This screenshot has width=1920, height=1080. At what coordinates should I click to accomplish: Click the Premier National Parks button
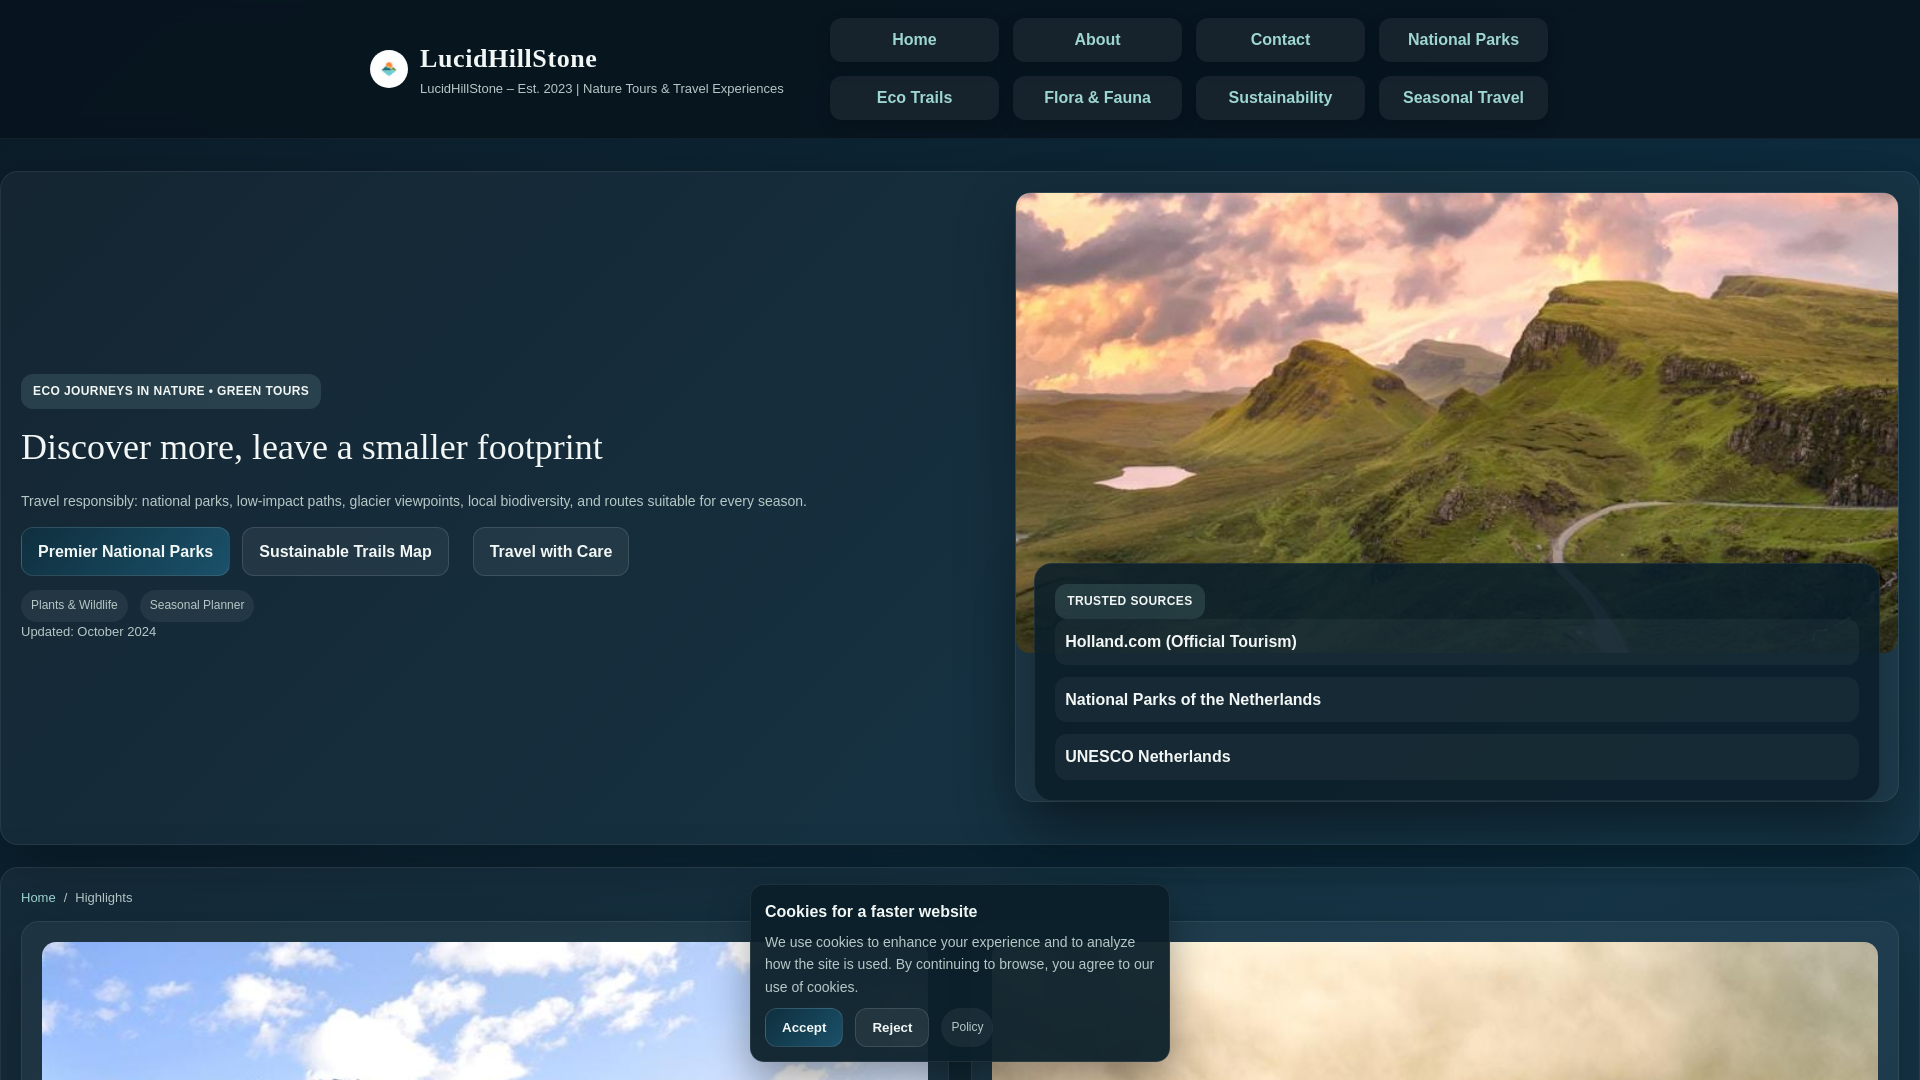click(125, 552)
